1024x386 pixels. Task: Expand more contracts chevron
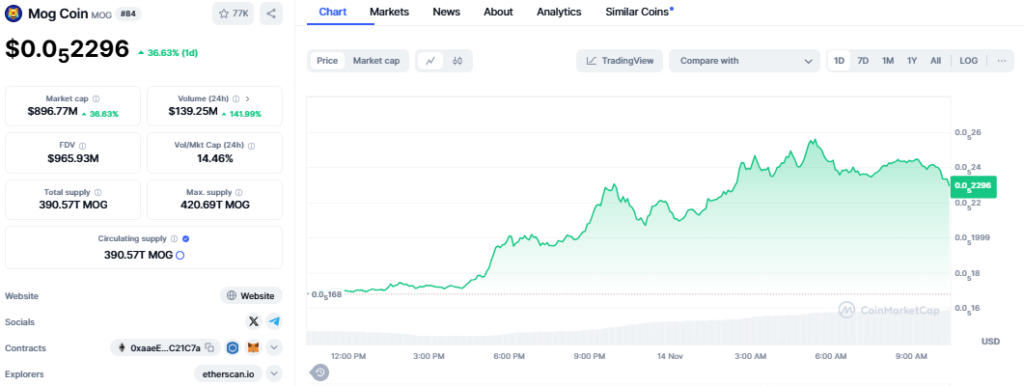pos(275,348)
